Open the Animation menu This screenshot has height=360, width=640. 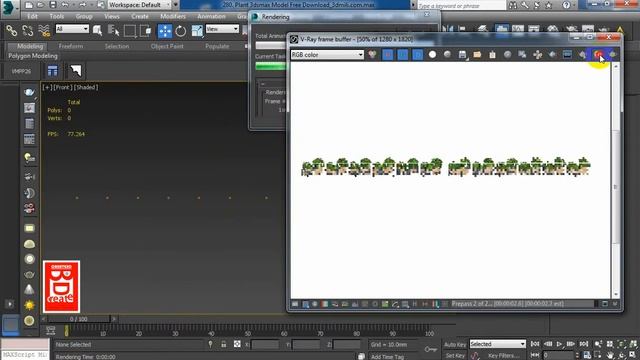coord(211,16)
